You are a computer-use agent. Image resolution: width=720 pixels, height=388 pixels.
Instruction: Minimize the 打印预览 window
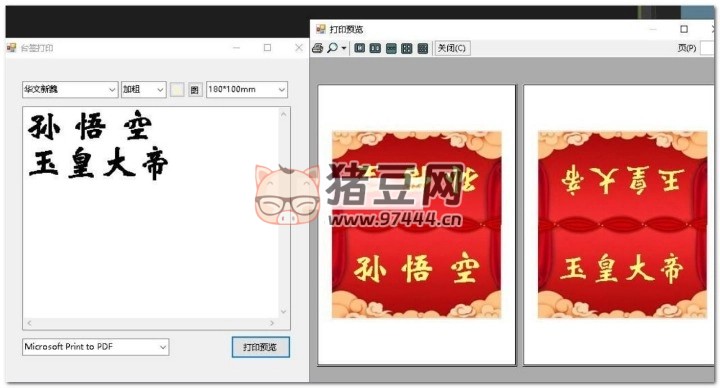pos(653,29)
